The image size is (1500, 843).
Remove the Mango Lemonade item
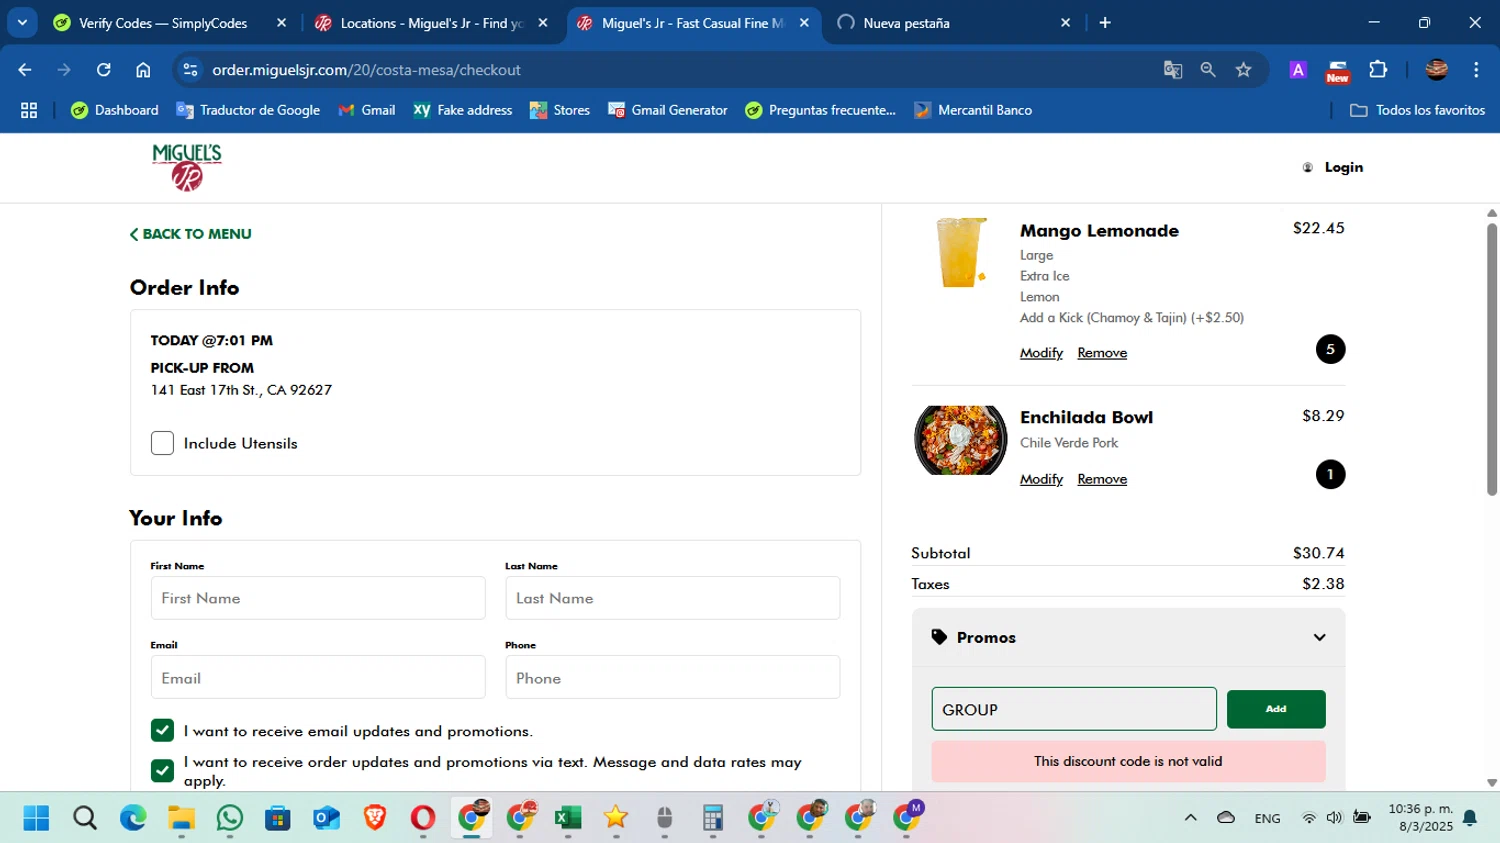[1102, 353]
